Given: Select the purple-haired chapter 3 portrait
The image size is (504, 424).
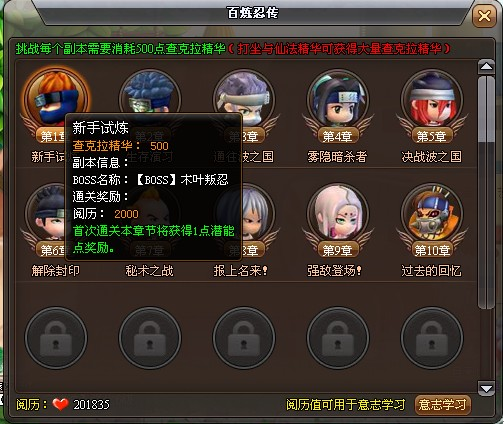Looking at the screenshot, I should tap(244, 92).
